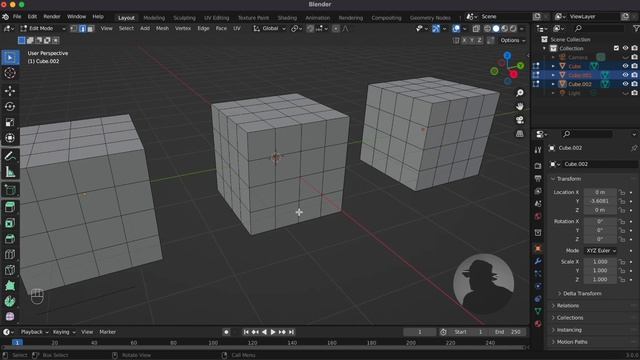Select the Smooth tool
The width and height of the screenshot is (640, 360).
pyautogui.click(x=10, y=316)
